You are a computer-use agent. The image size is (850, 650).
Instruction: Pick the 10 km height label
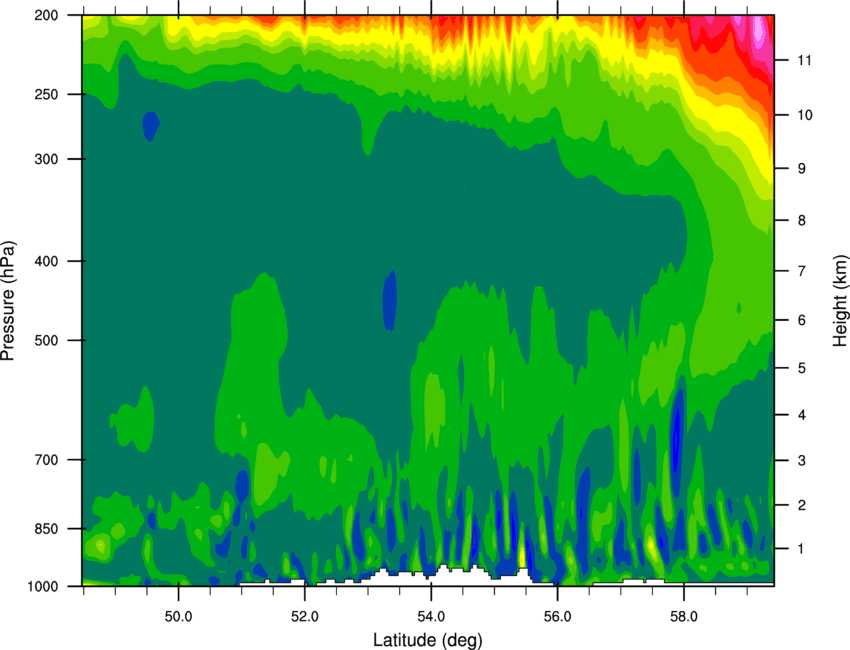coord(805,115)
